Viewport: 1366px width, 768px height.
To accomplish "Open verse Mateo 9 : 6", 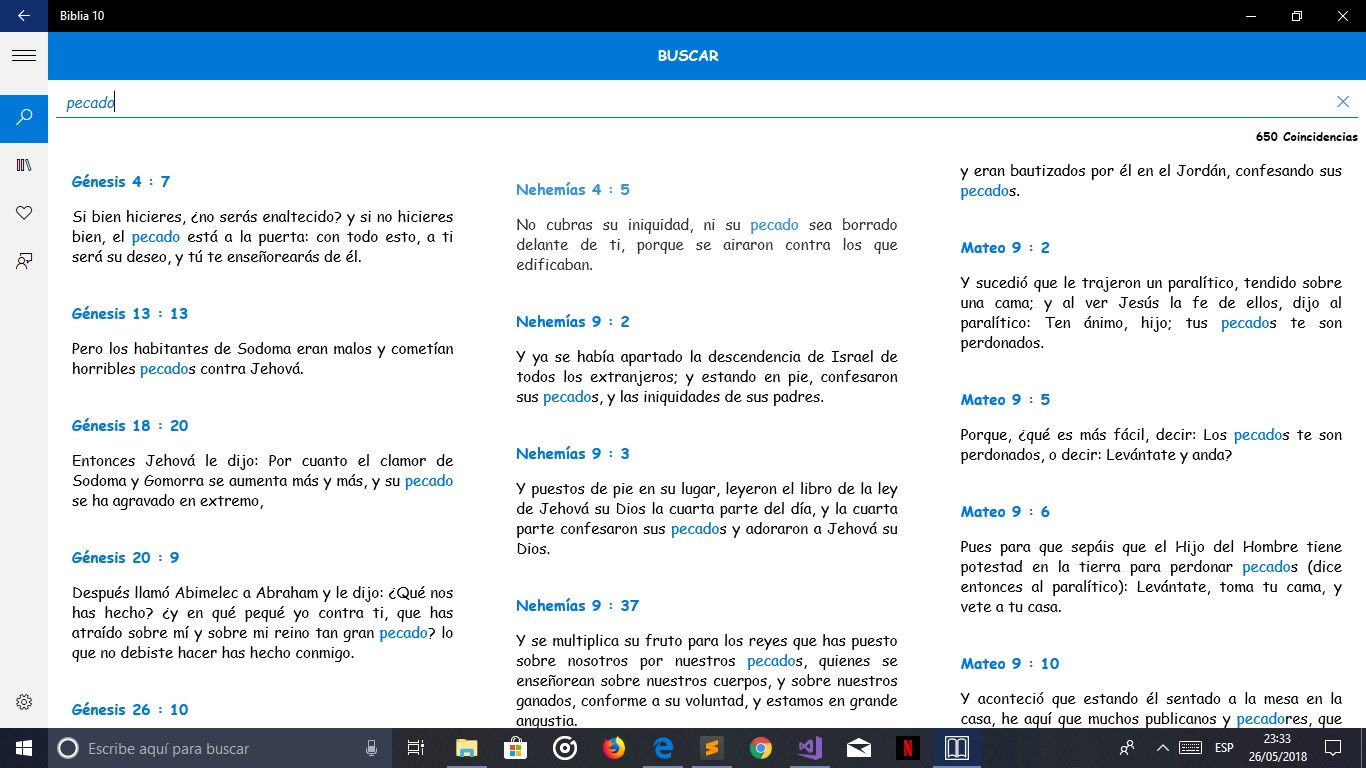I will (1006, 511).
